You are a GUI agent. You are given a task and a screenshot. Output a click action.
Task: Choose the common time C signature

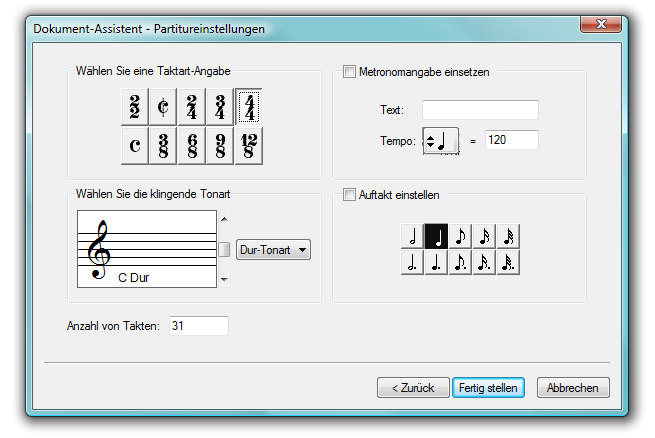(135, 145)
